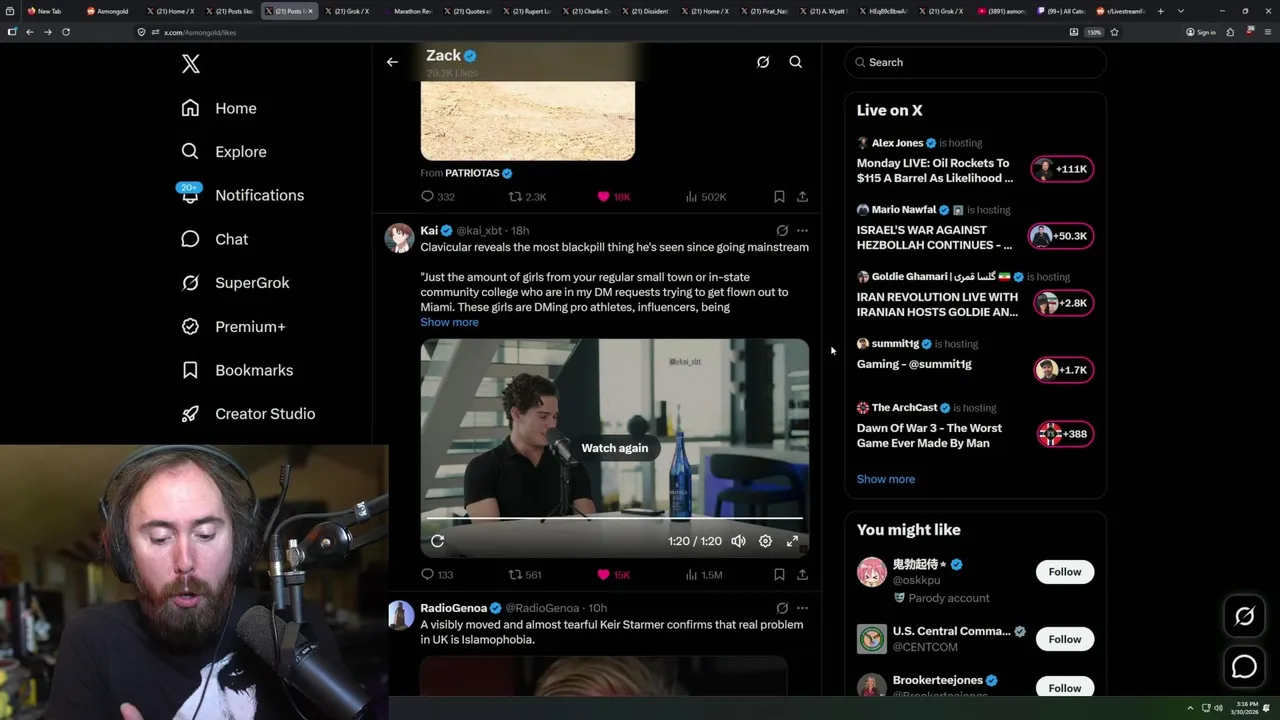Show more live broadcasts
The image size is (1280, 720).
(x=886, y=479)
